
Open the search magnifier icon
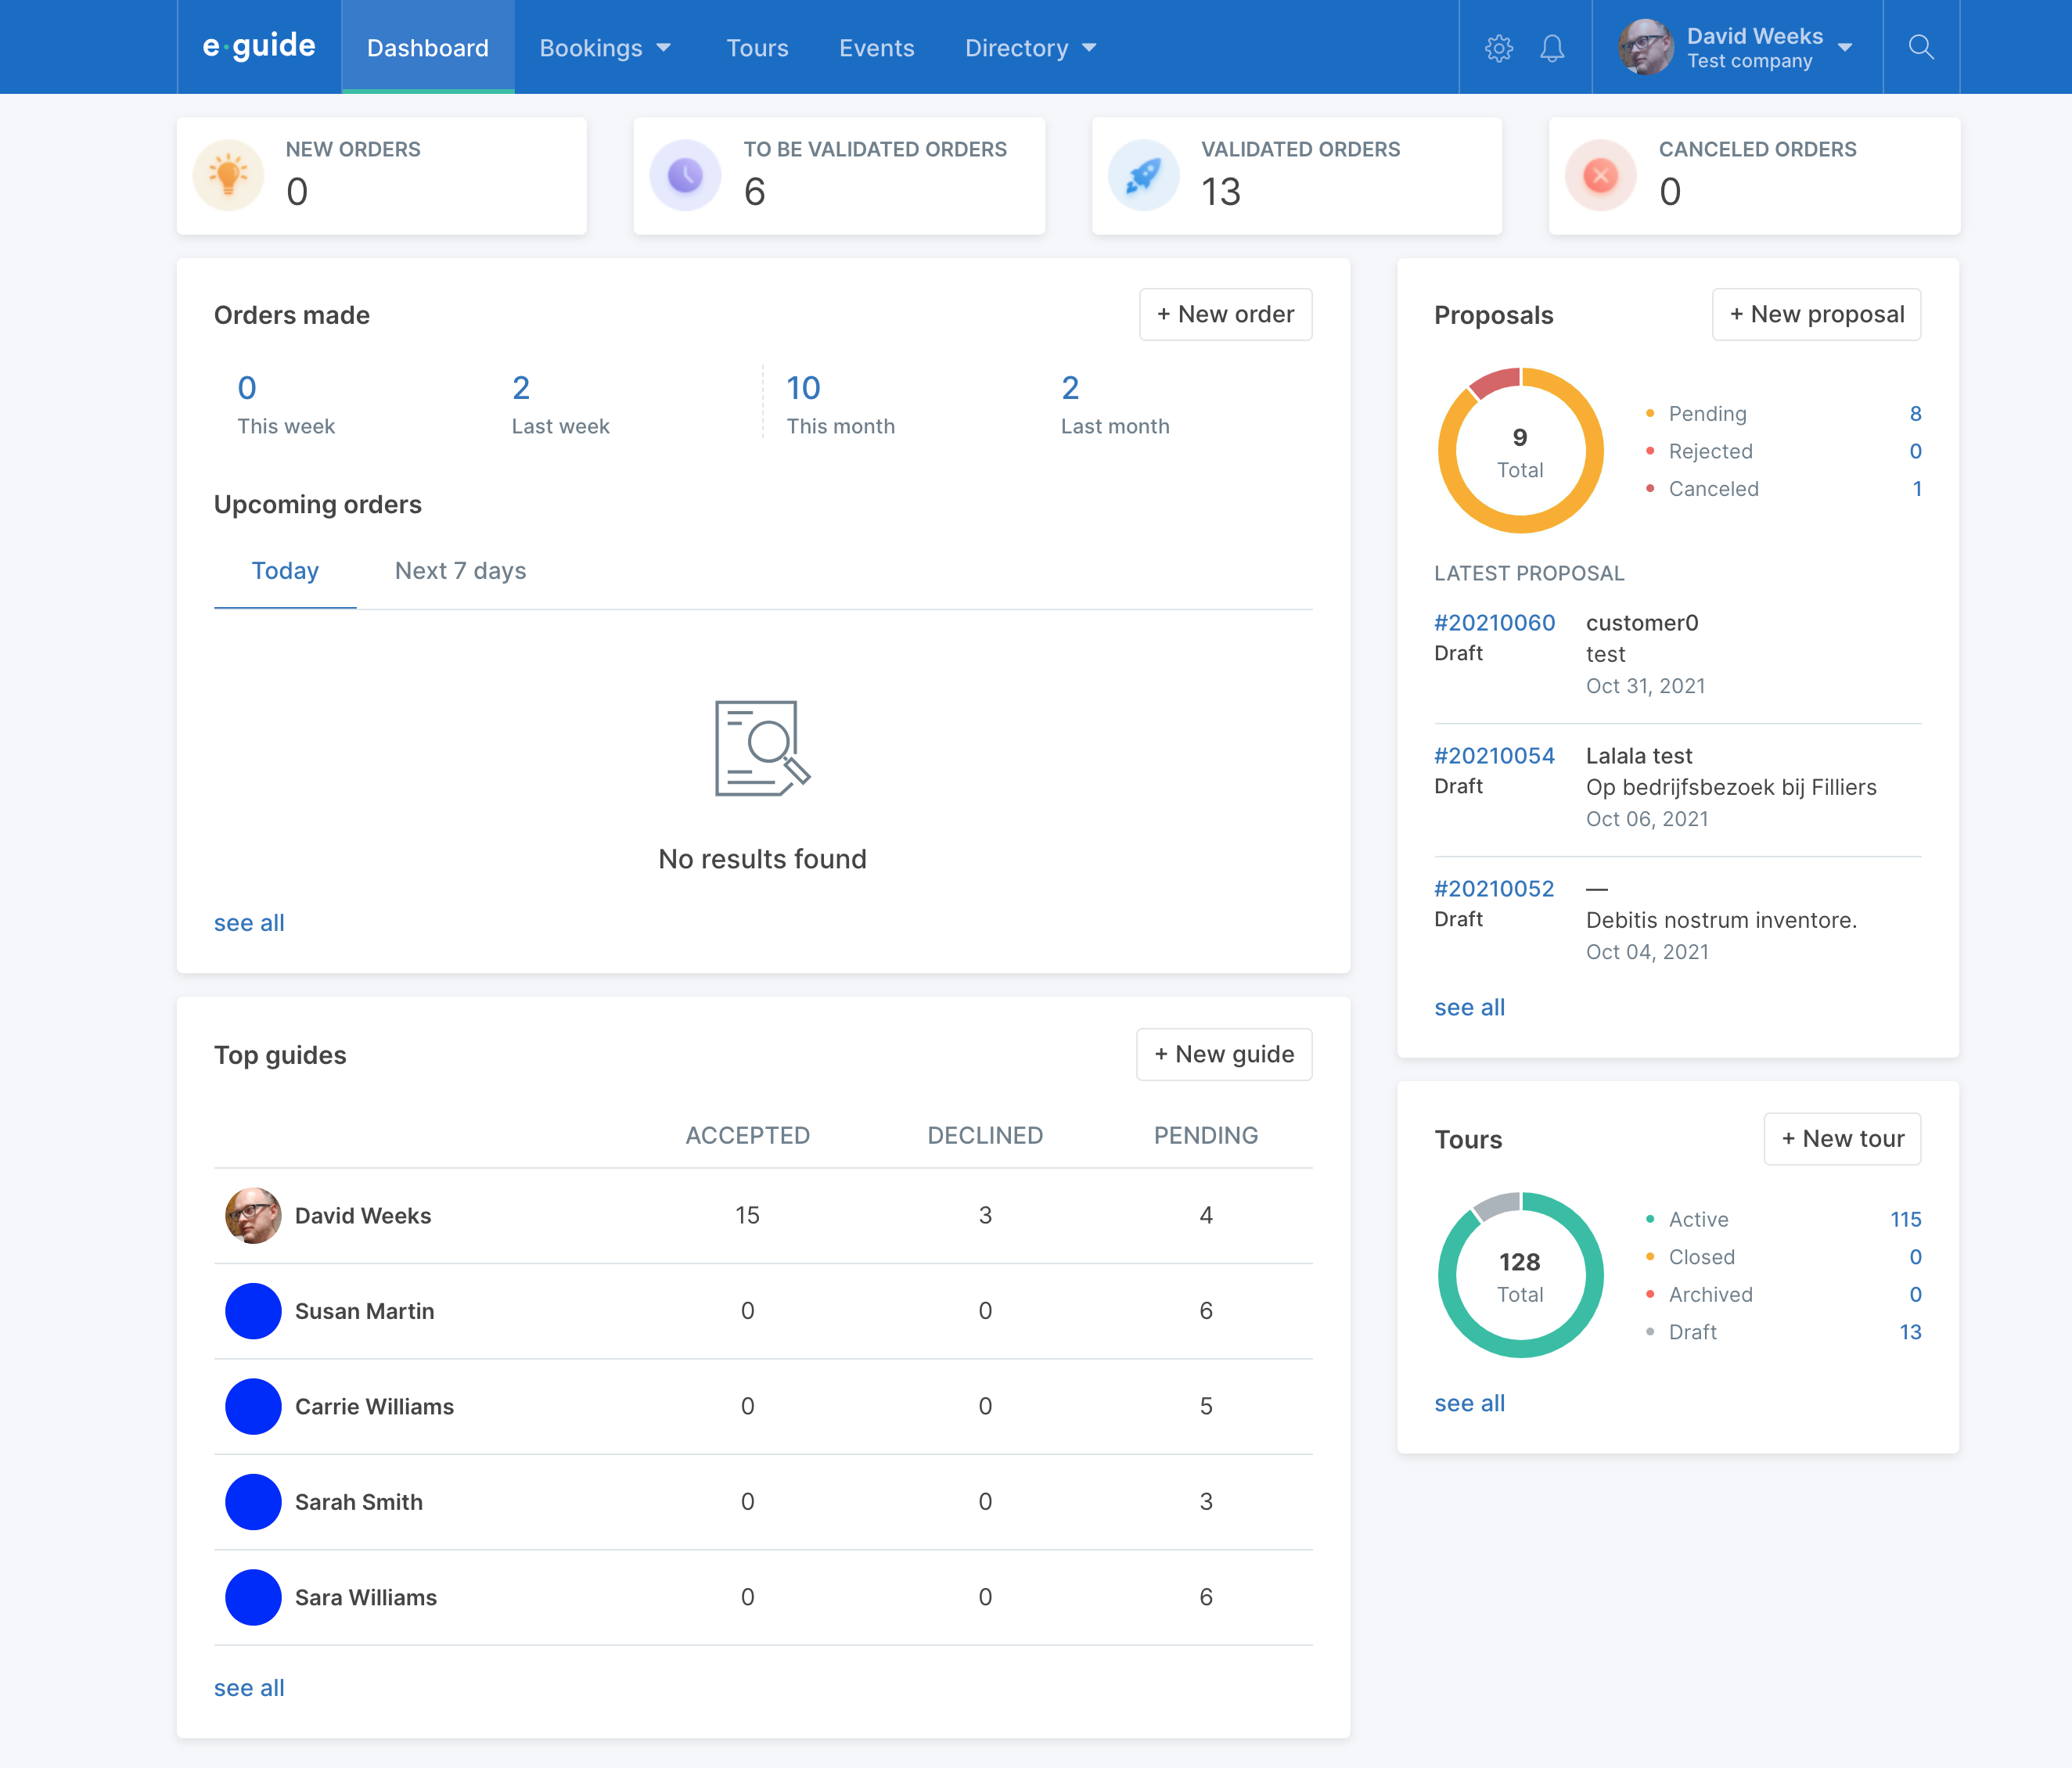pyautogui.click(x=1920, y=48)
